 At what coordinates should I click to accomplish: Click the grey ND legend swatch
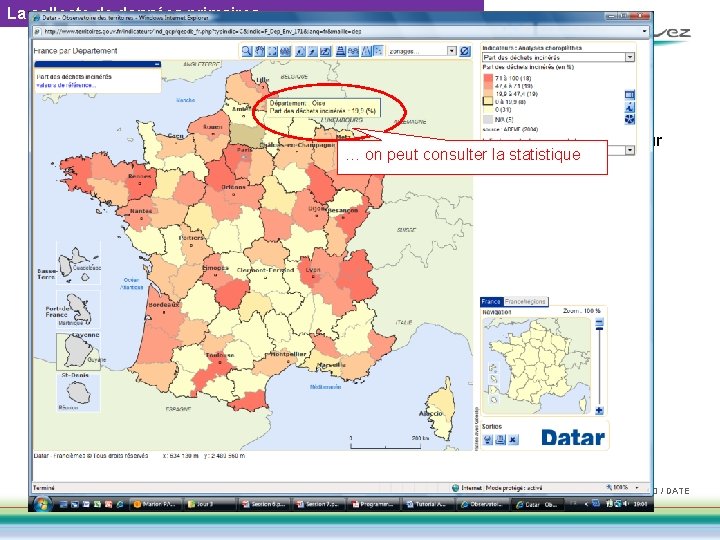[488, 119]
